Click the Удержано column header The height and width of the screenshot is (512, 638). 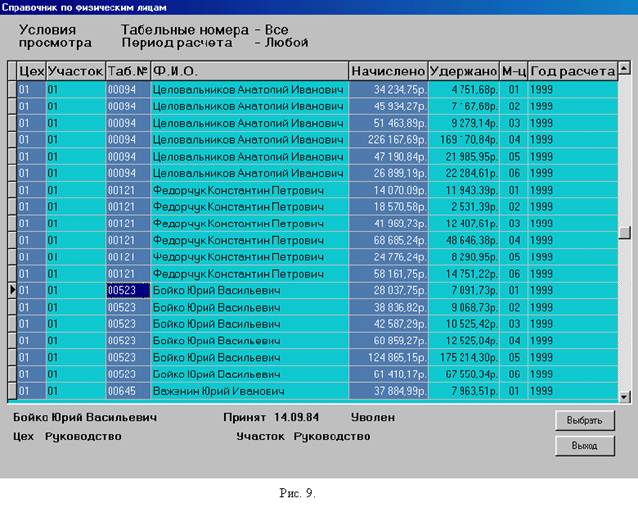(x=463, y=71)
